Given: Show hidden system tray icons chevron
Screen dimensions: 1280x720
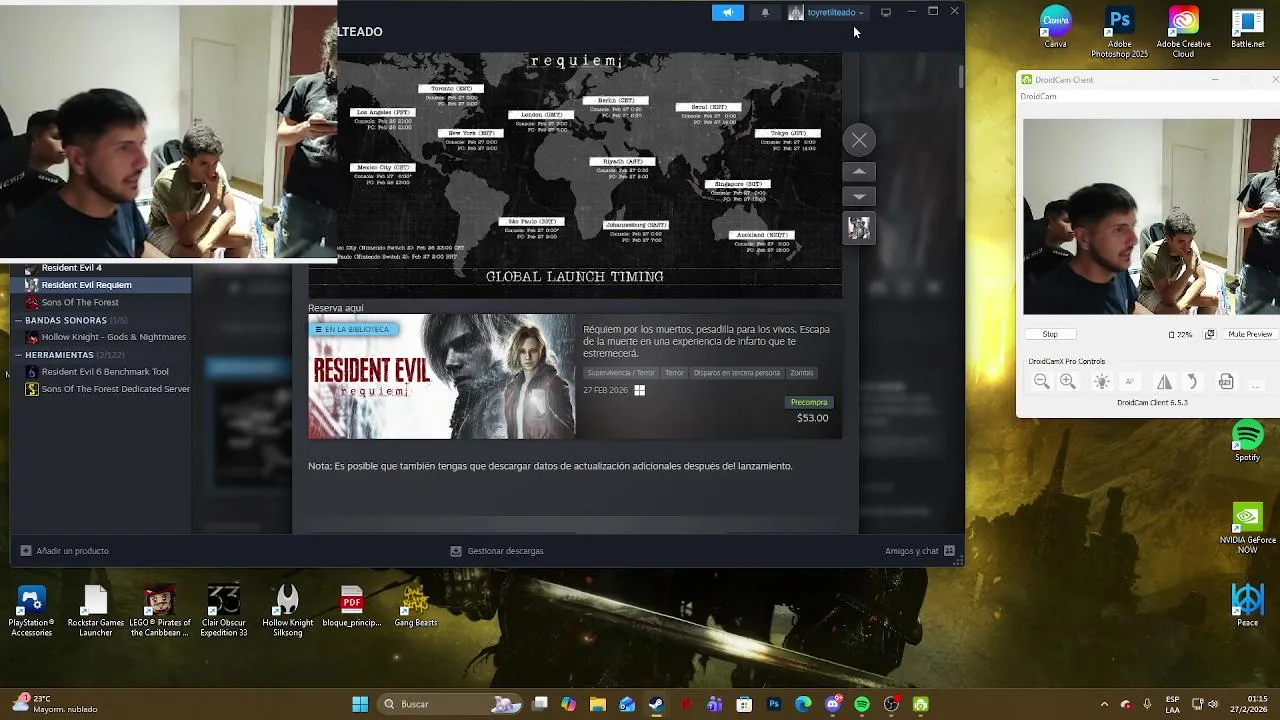Looking at the screenshot, I should pos(1104,704).
